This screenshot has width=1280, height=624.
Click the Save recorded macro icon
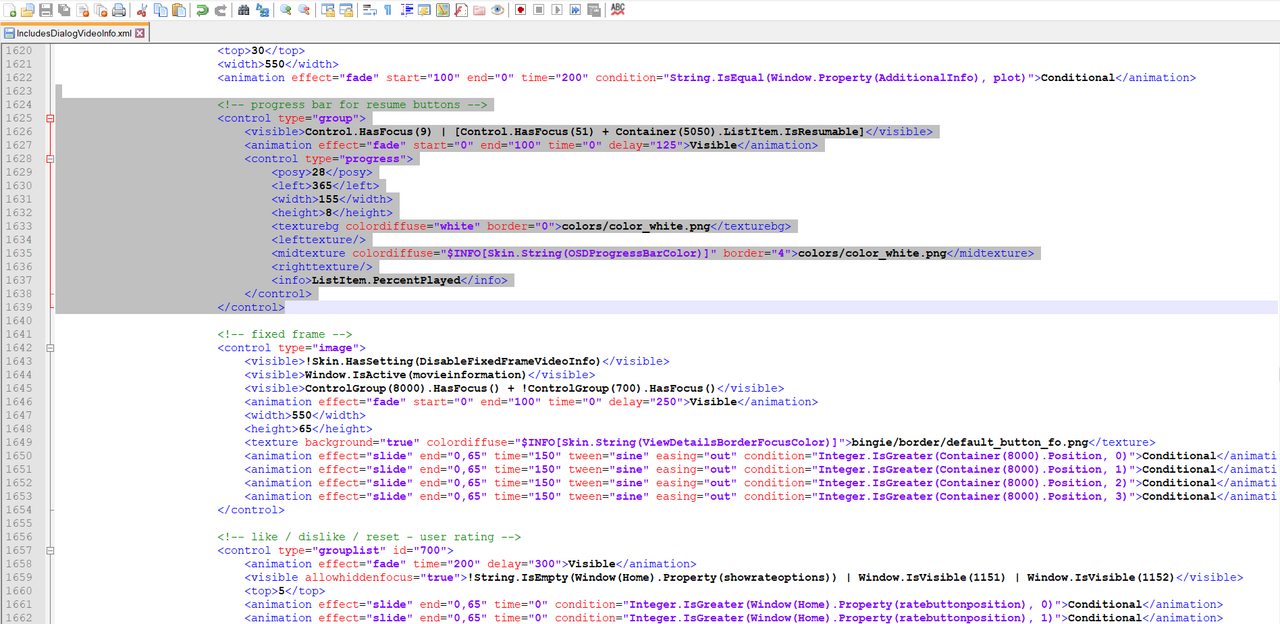(594, 10)
